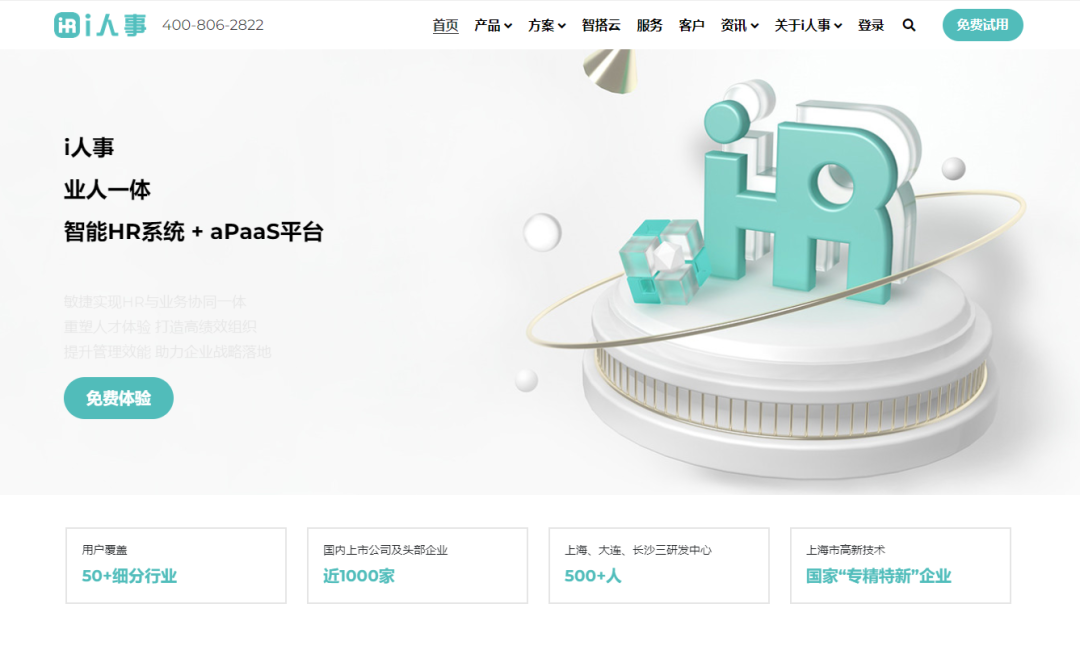
Task: Expand the 产品 dropdown menu
Action: pyautogui.click(x=493, y=25)
